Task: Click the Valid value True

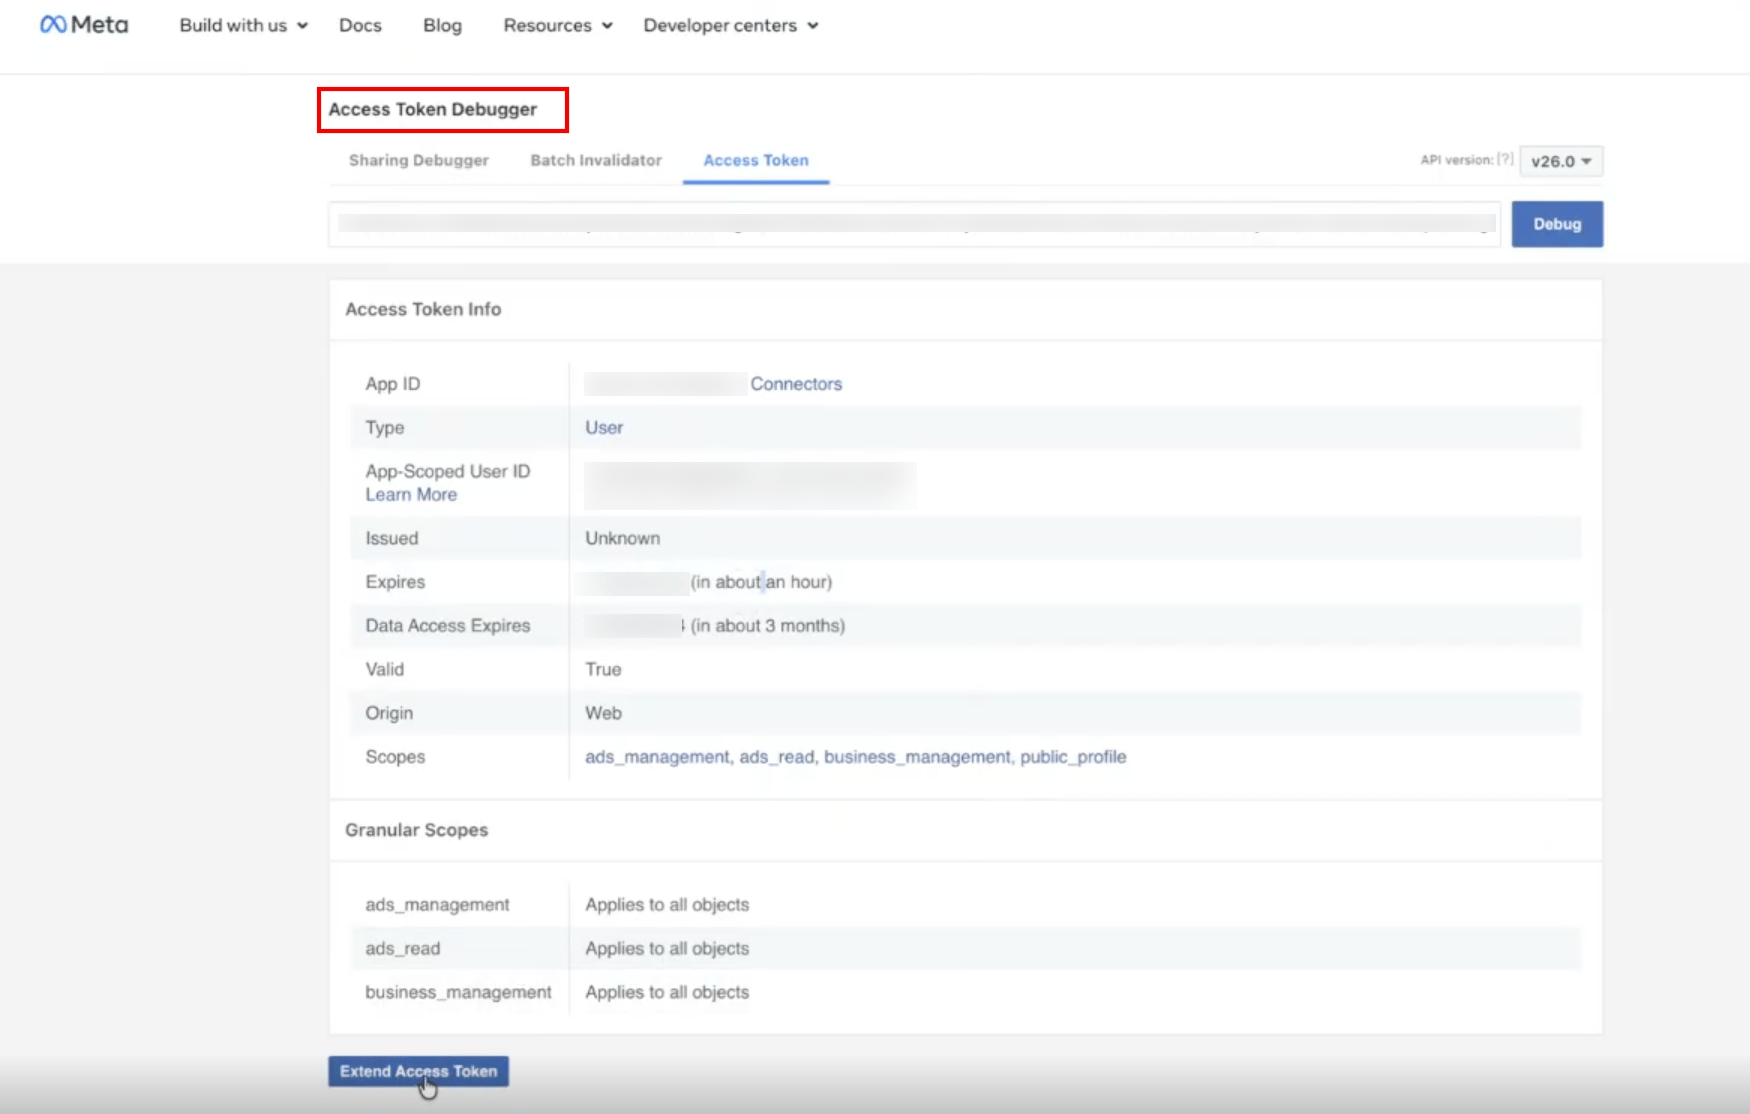Action: point(603,669)
